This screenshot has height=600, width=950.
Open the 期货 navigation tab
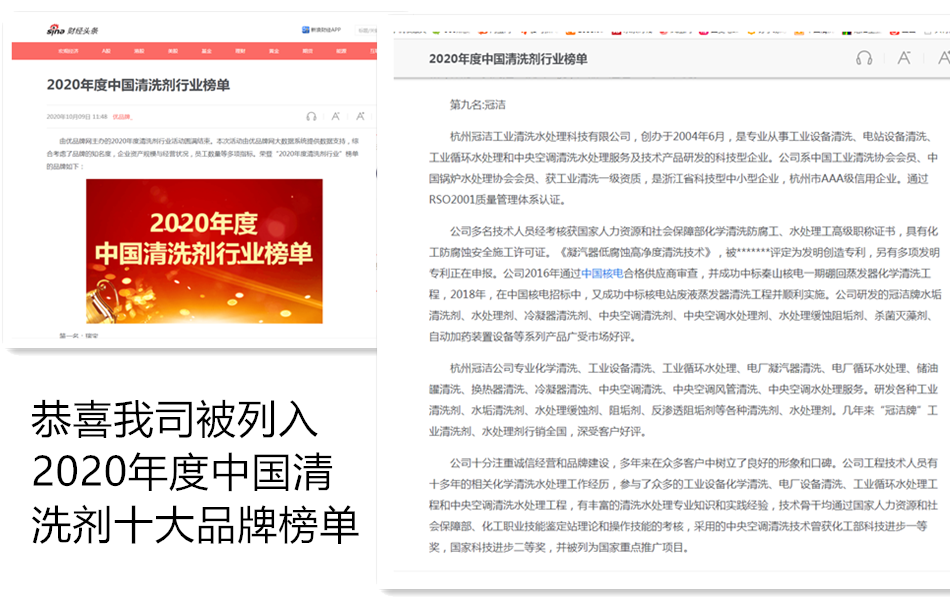tap(308, 50)
